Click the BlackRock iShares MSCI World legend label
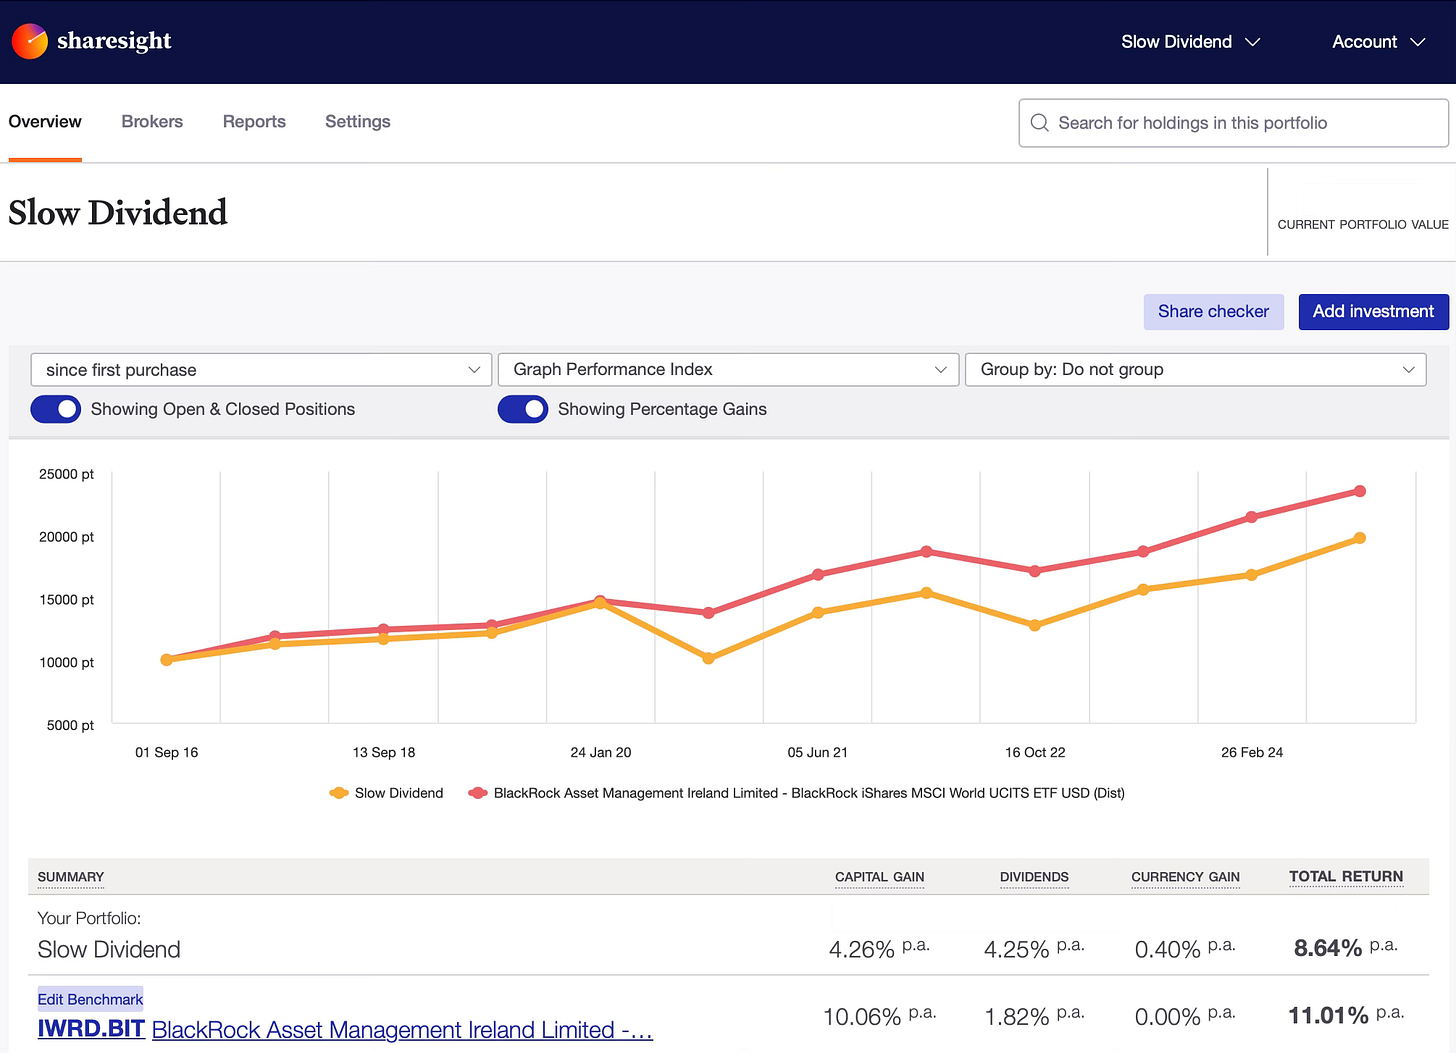 coord(809,793)
